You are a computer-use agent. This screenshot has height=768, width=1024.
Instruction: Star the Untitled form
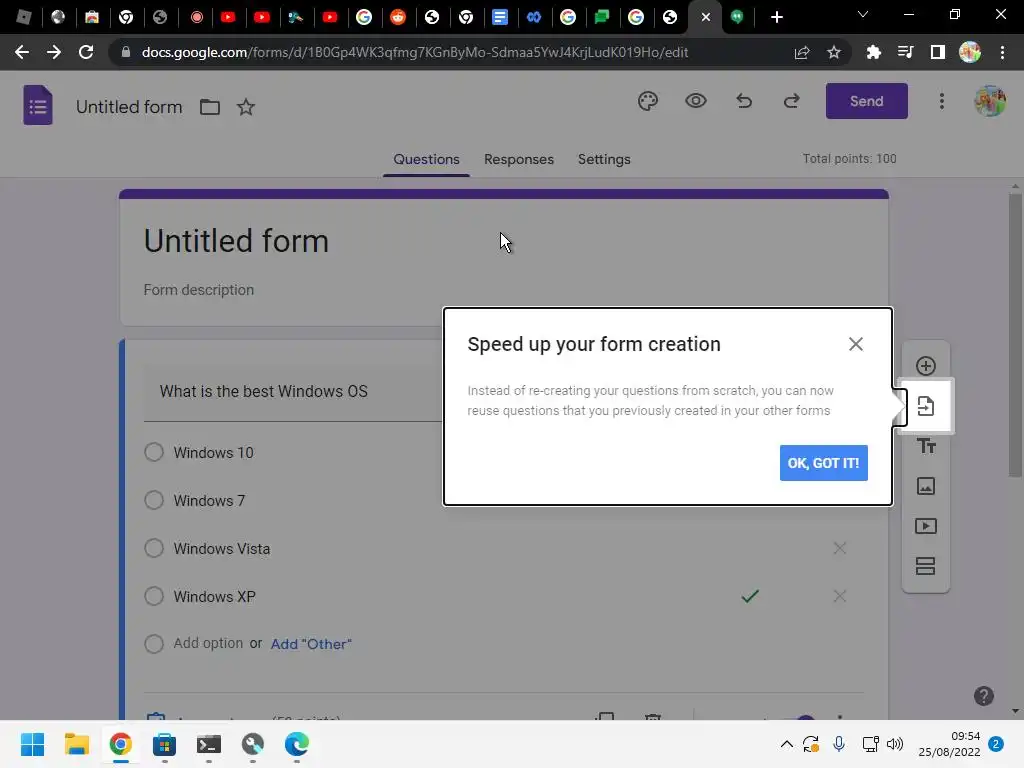[x=246, y=106]
